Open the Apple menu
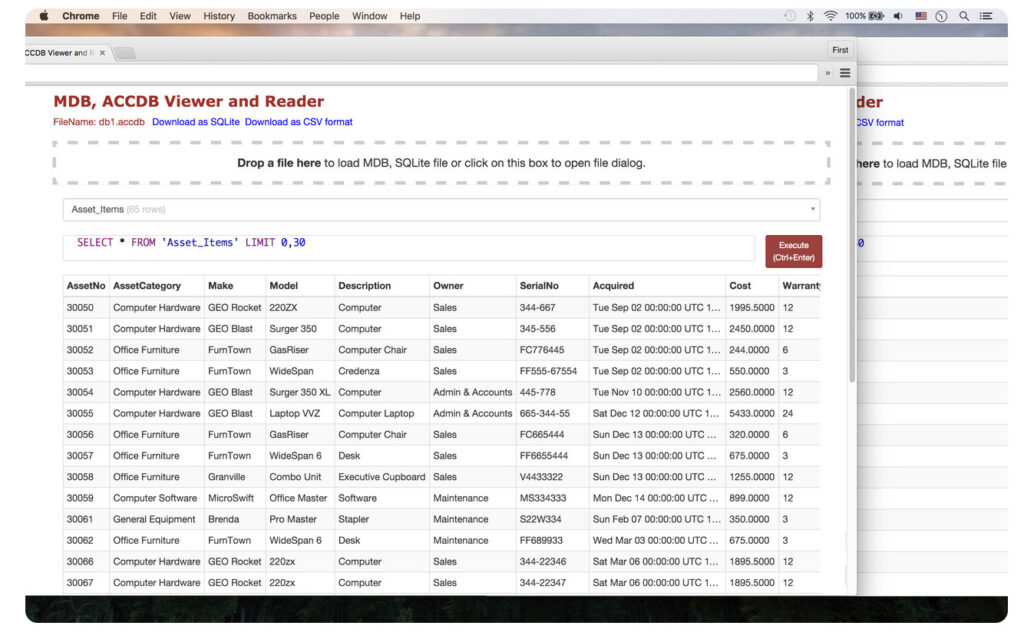The height and width of the screenshot is (639, 1024). point(43,16)
